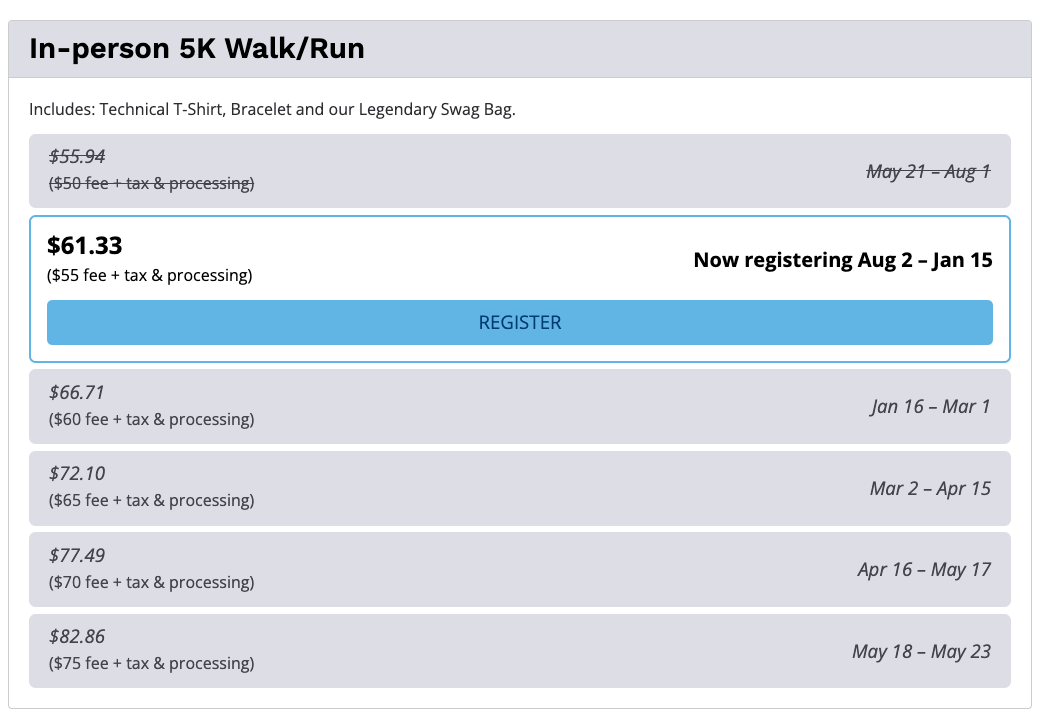The width and height of the screenshot is (1045, 725).
Task: Click the ($70 fee + tax & processing) note
Action: 151,582
